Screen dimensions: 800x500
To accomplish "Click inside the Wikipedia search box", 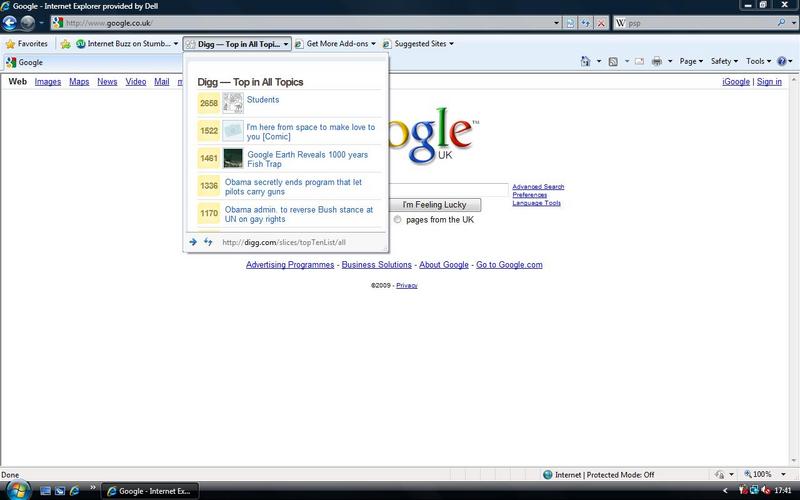I will click(x=702, y=23).
